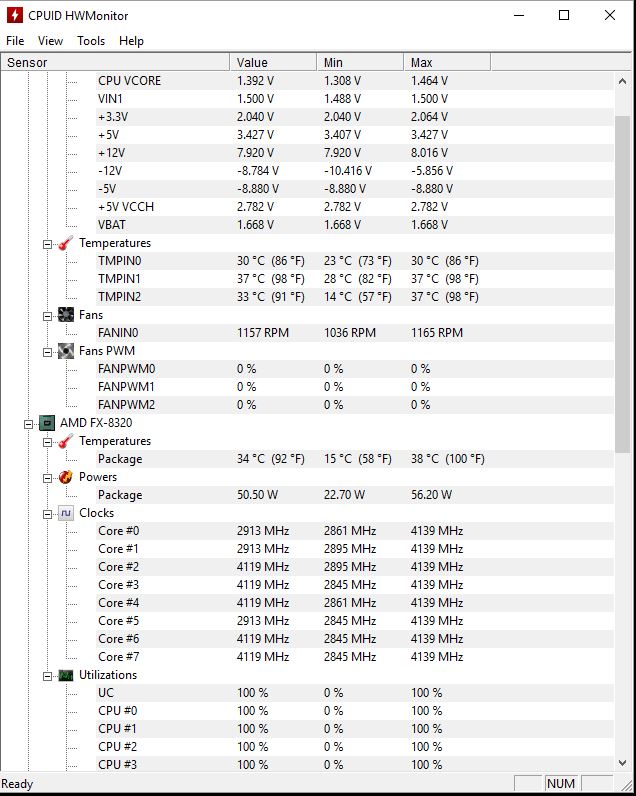
Task: Collapse the Clocks section expander
Action: pos(47,513)
